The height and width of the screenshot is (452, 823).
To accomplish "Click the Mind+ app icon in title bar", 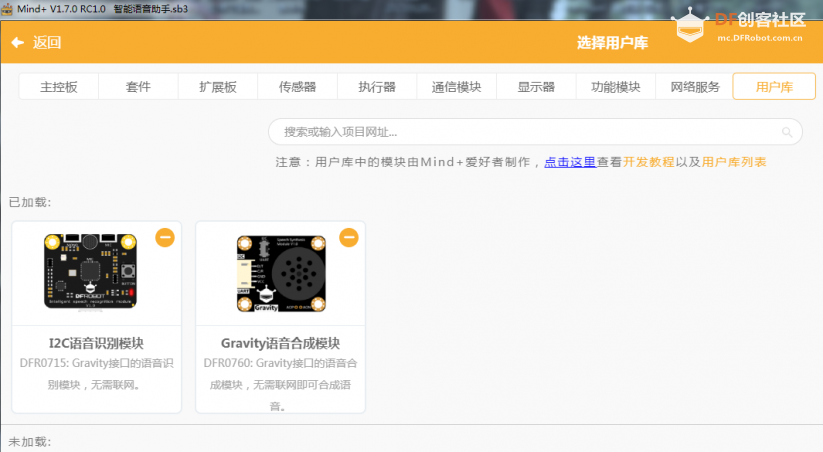I will click(7, 9).
